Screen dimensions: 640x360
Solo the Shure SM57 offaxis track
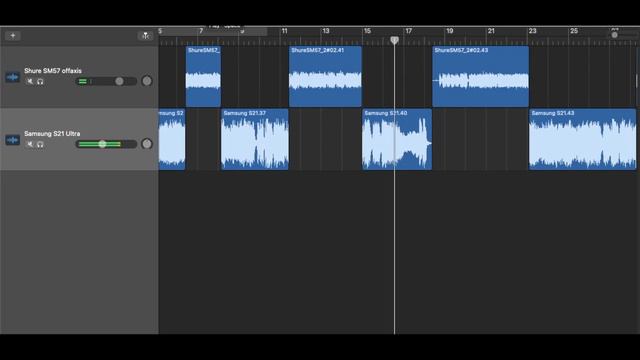40,81
